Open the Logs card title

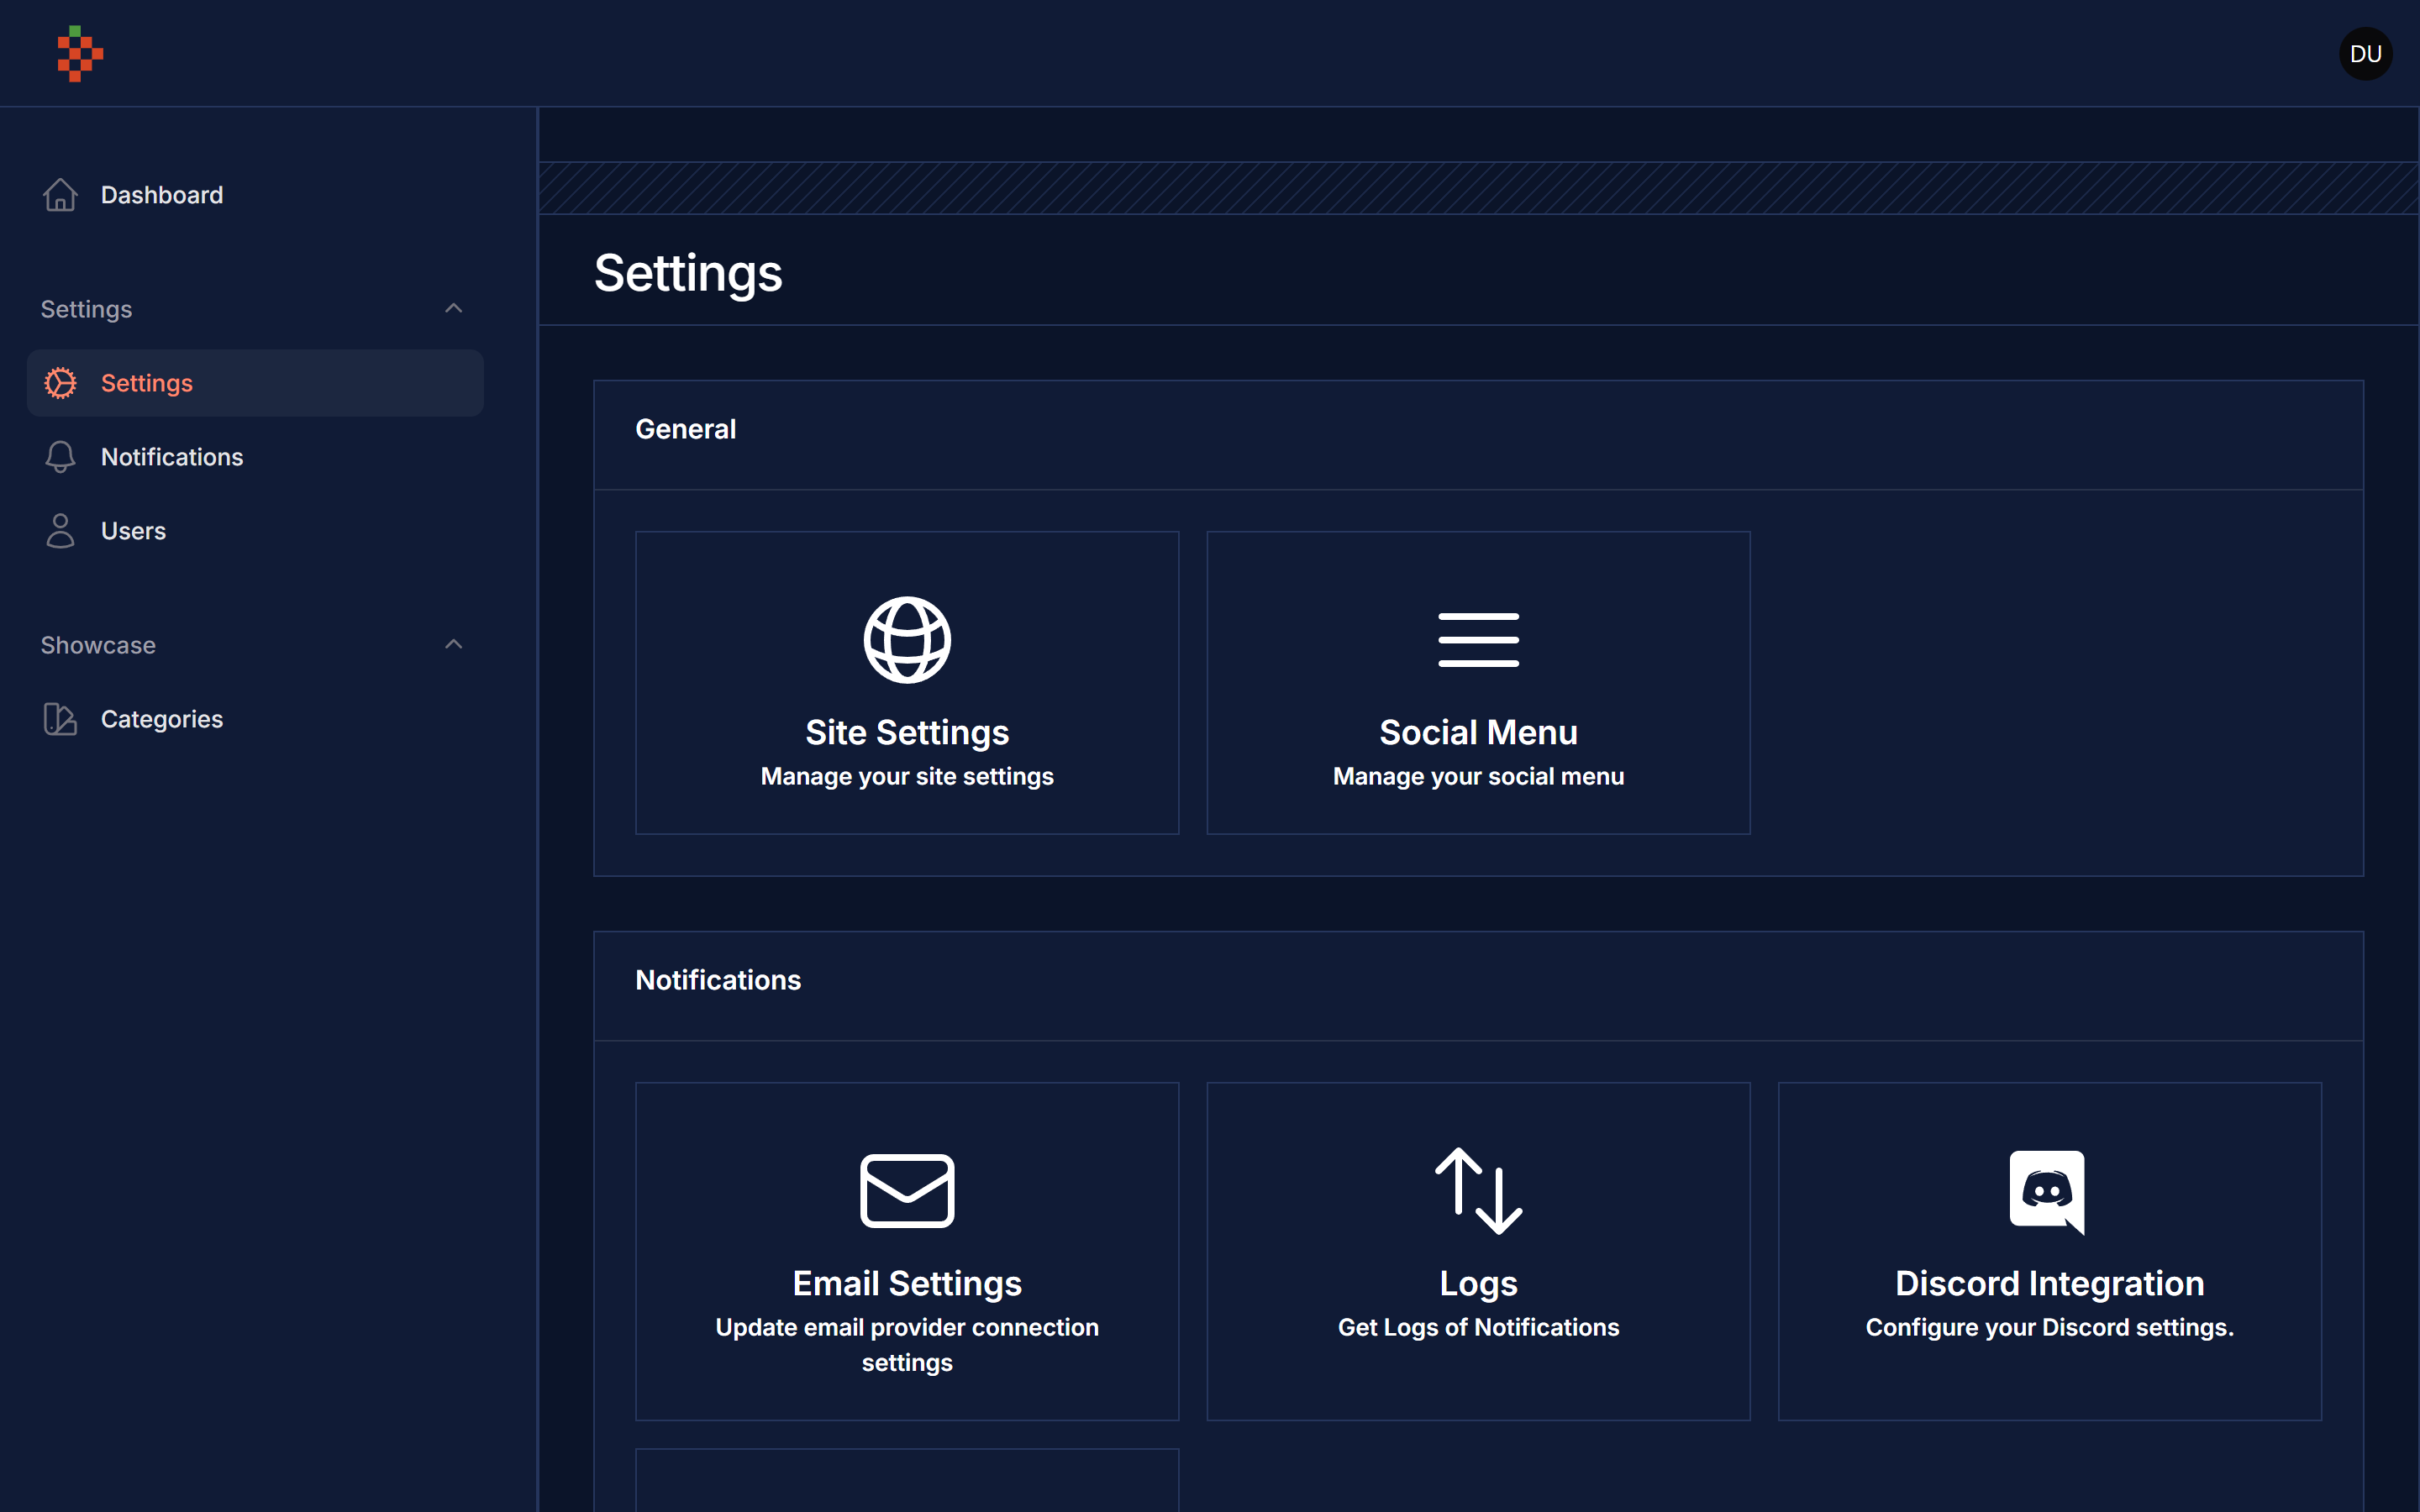coord(1478,1284)
